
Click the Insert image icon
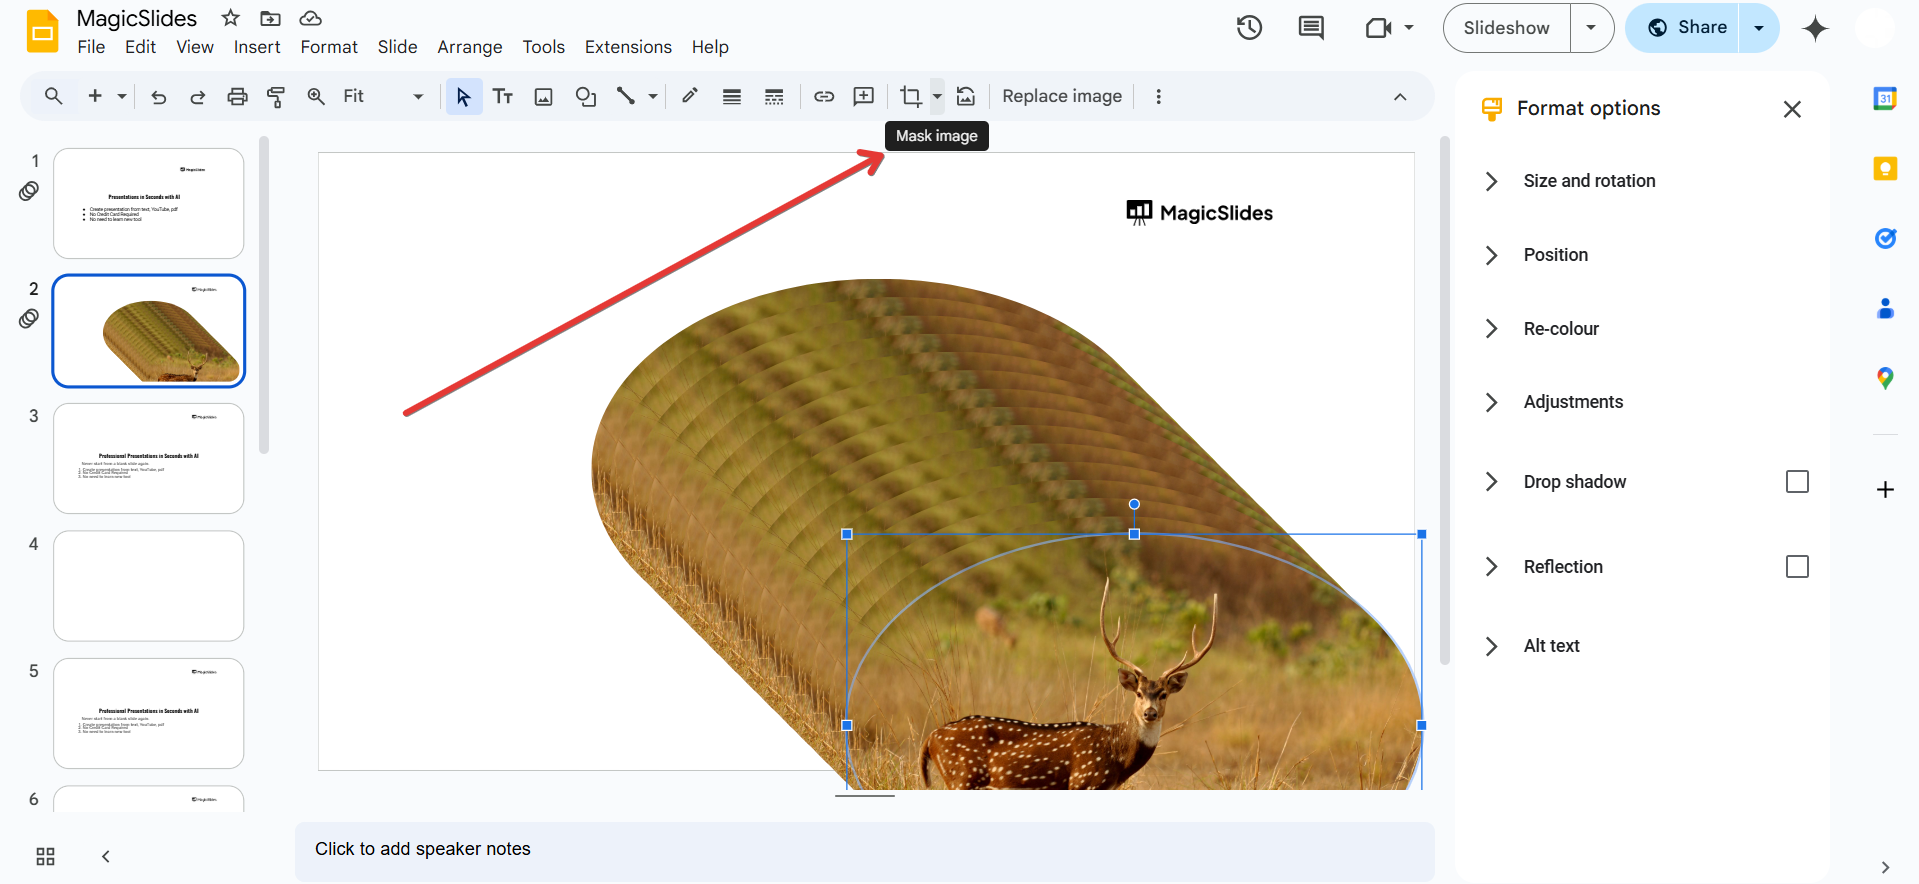(x=543, y=97)
